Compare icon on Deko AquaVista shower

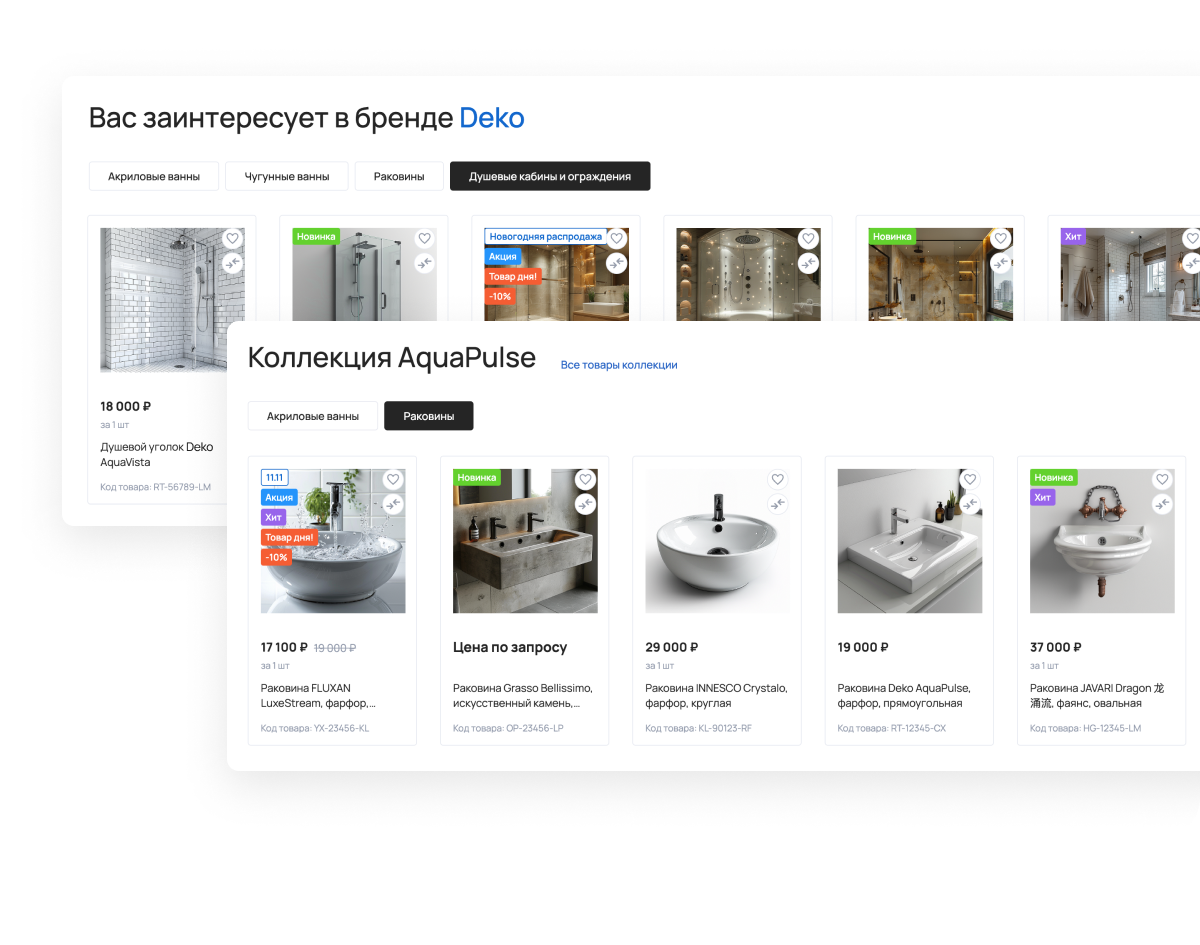click(x=232, y=263)
